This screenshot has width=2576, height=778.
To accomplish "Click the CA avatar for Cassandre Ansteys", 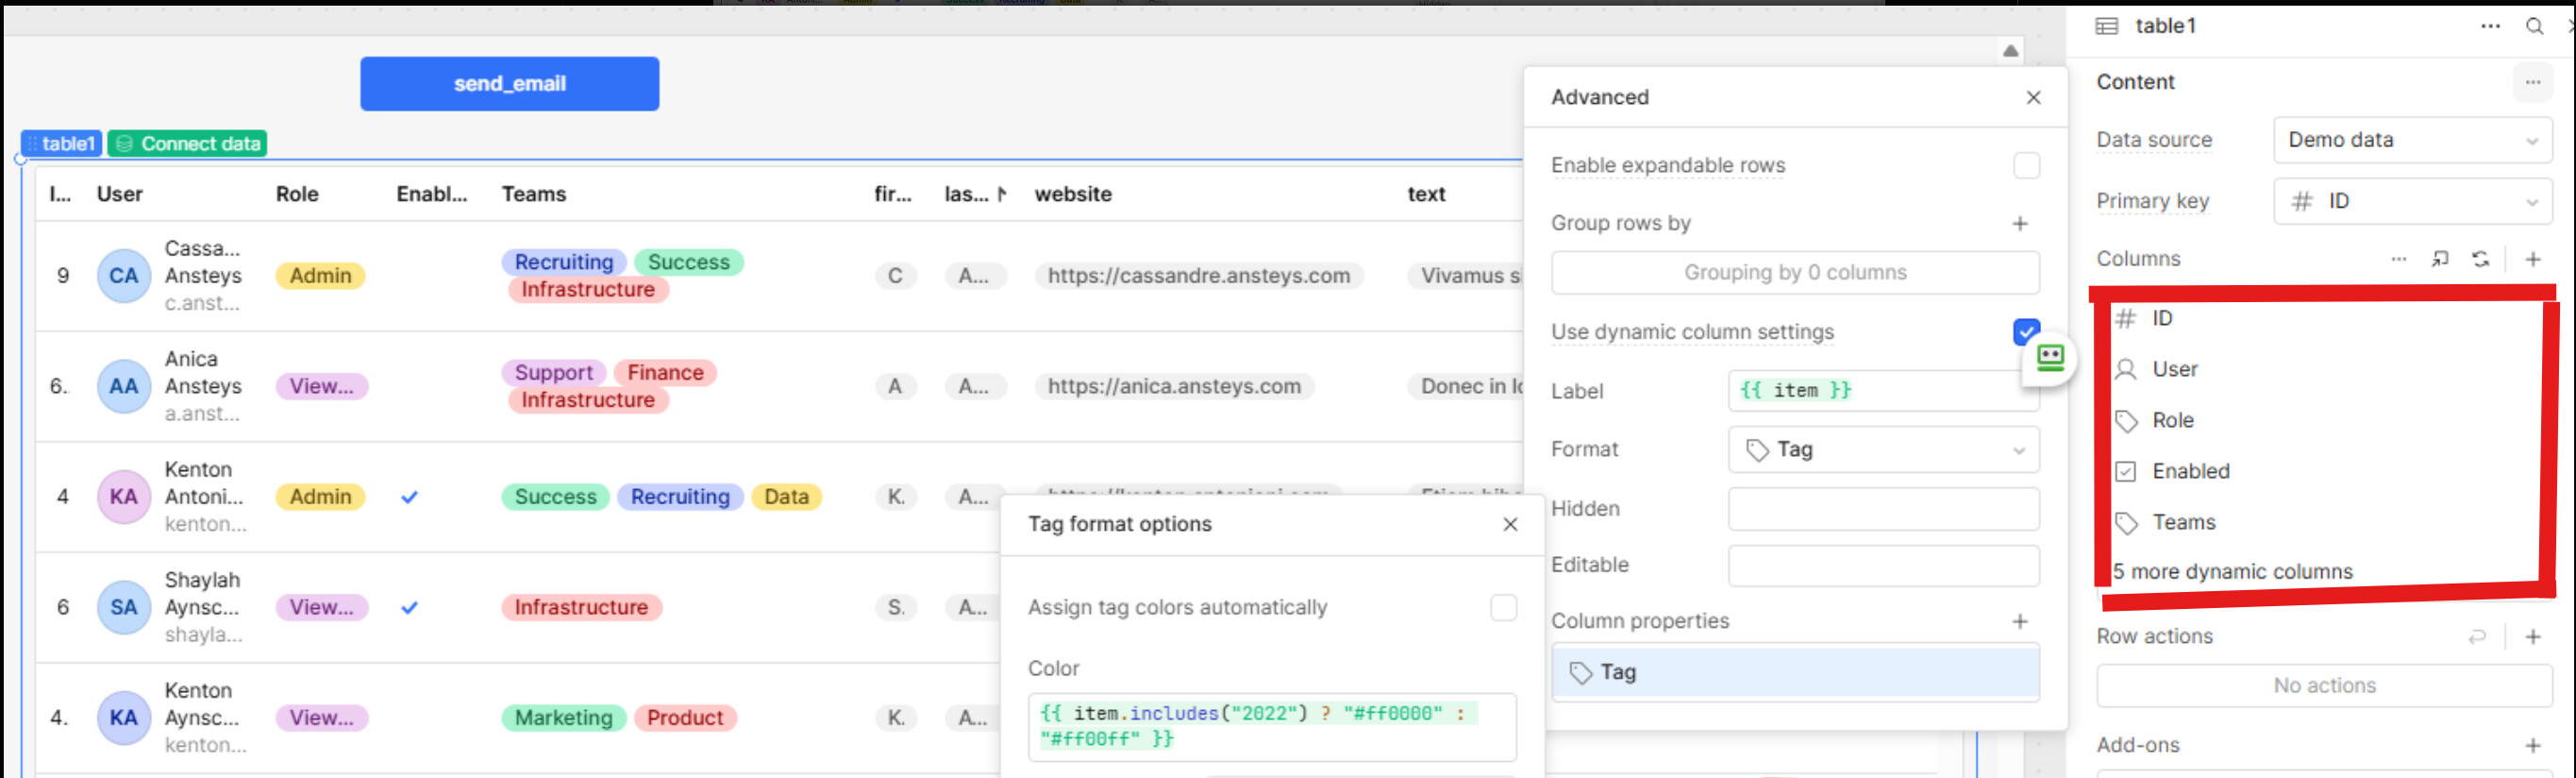I will tap(123, 276).
